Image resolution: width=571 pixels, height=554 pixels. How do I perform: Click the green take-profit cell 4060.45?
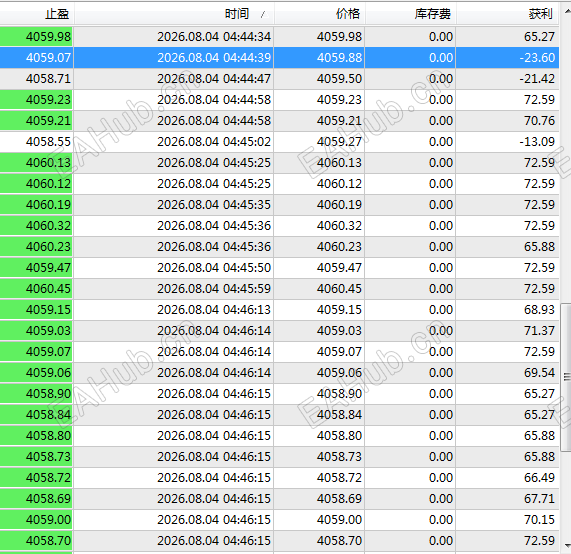(x=36, y=289)
